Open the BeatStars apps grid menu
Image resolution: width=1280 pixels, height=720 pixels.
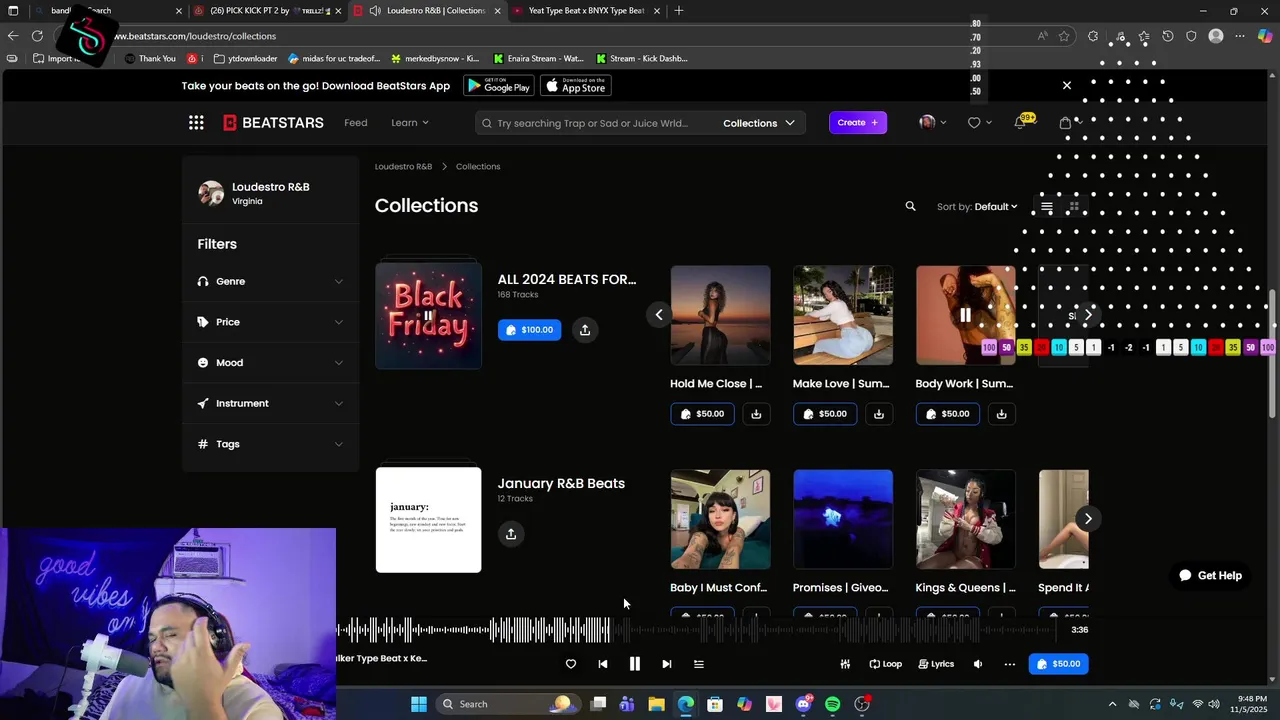pyautogui.click(x=196, y=123)
